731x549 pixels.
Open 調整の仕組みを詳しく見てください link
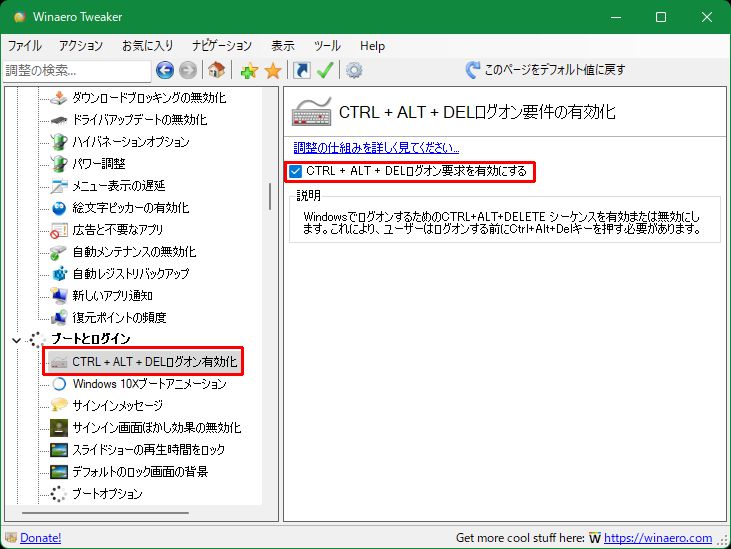376,148
